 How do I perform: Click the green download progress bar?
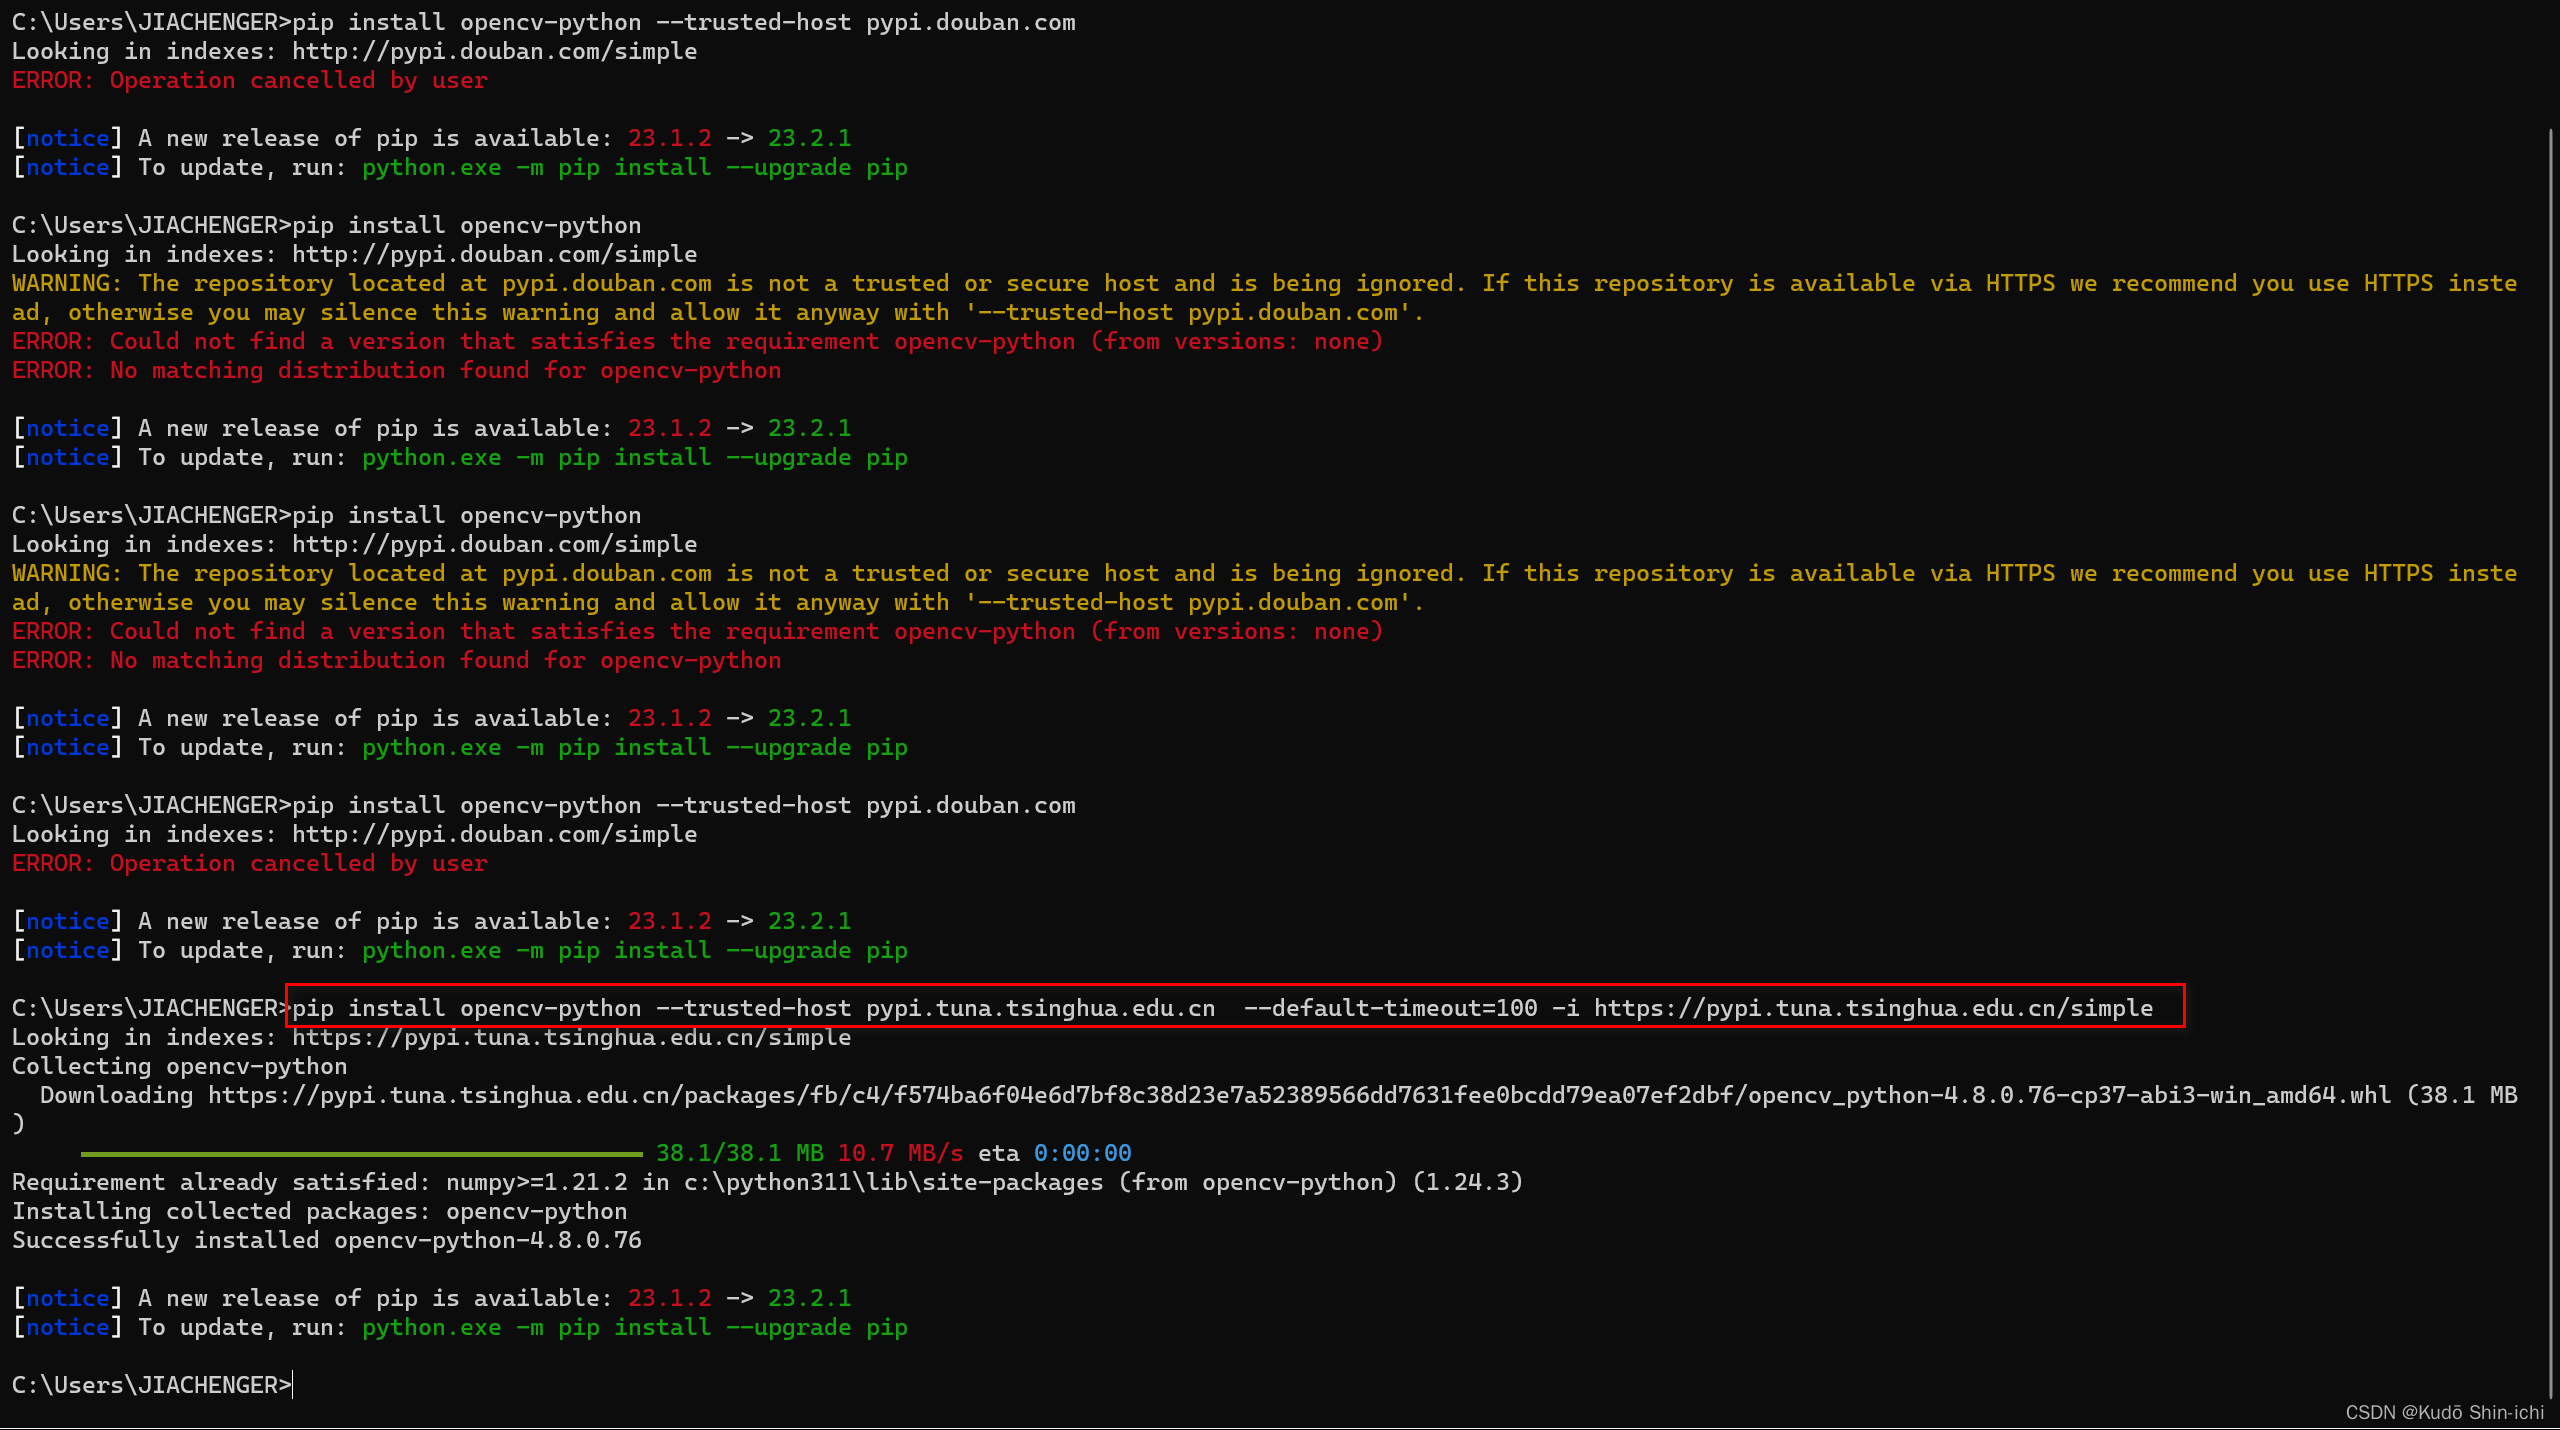coord(361,1154)
